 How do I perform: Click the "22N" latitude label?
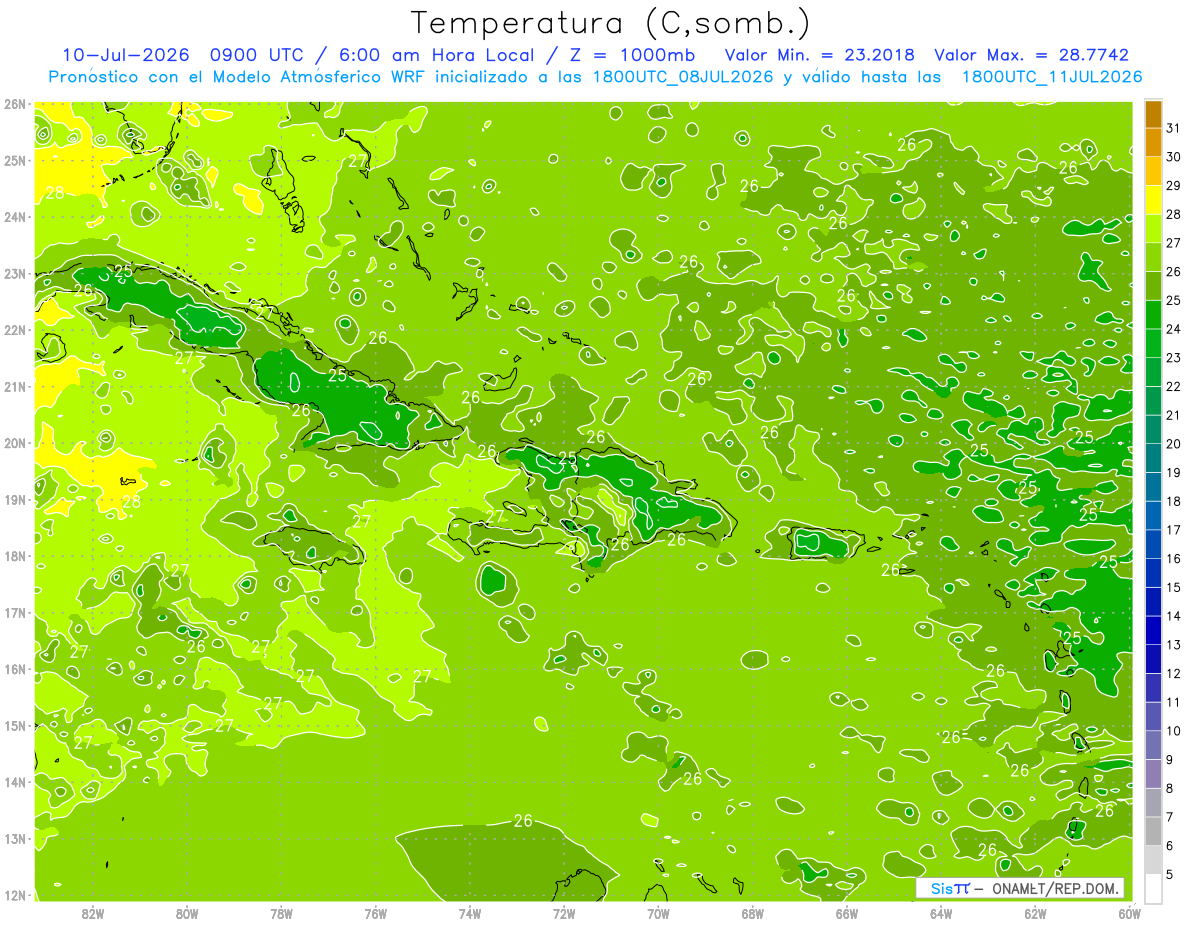click(15, 330)
